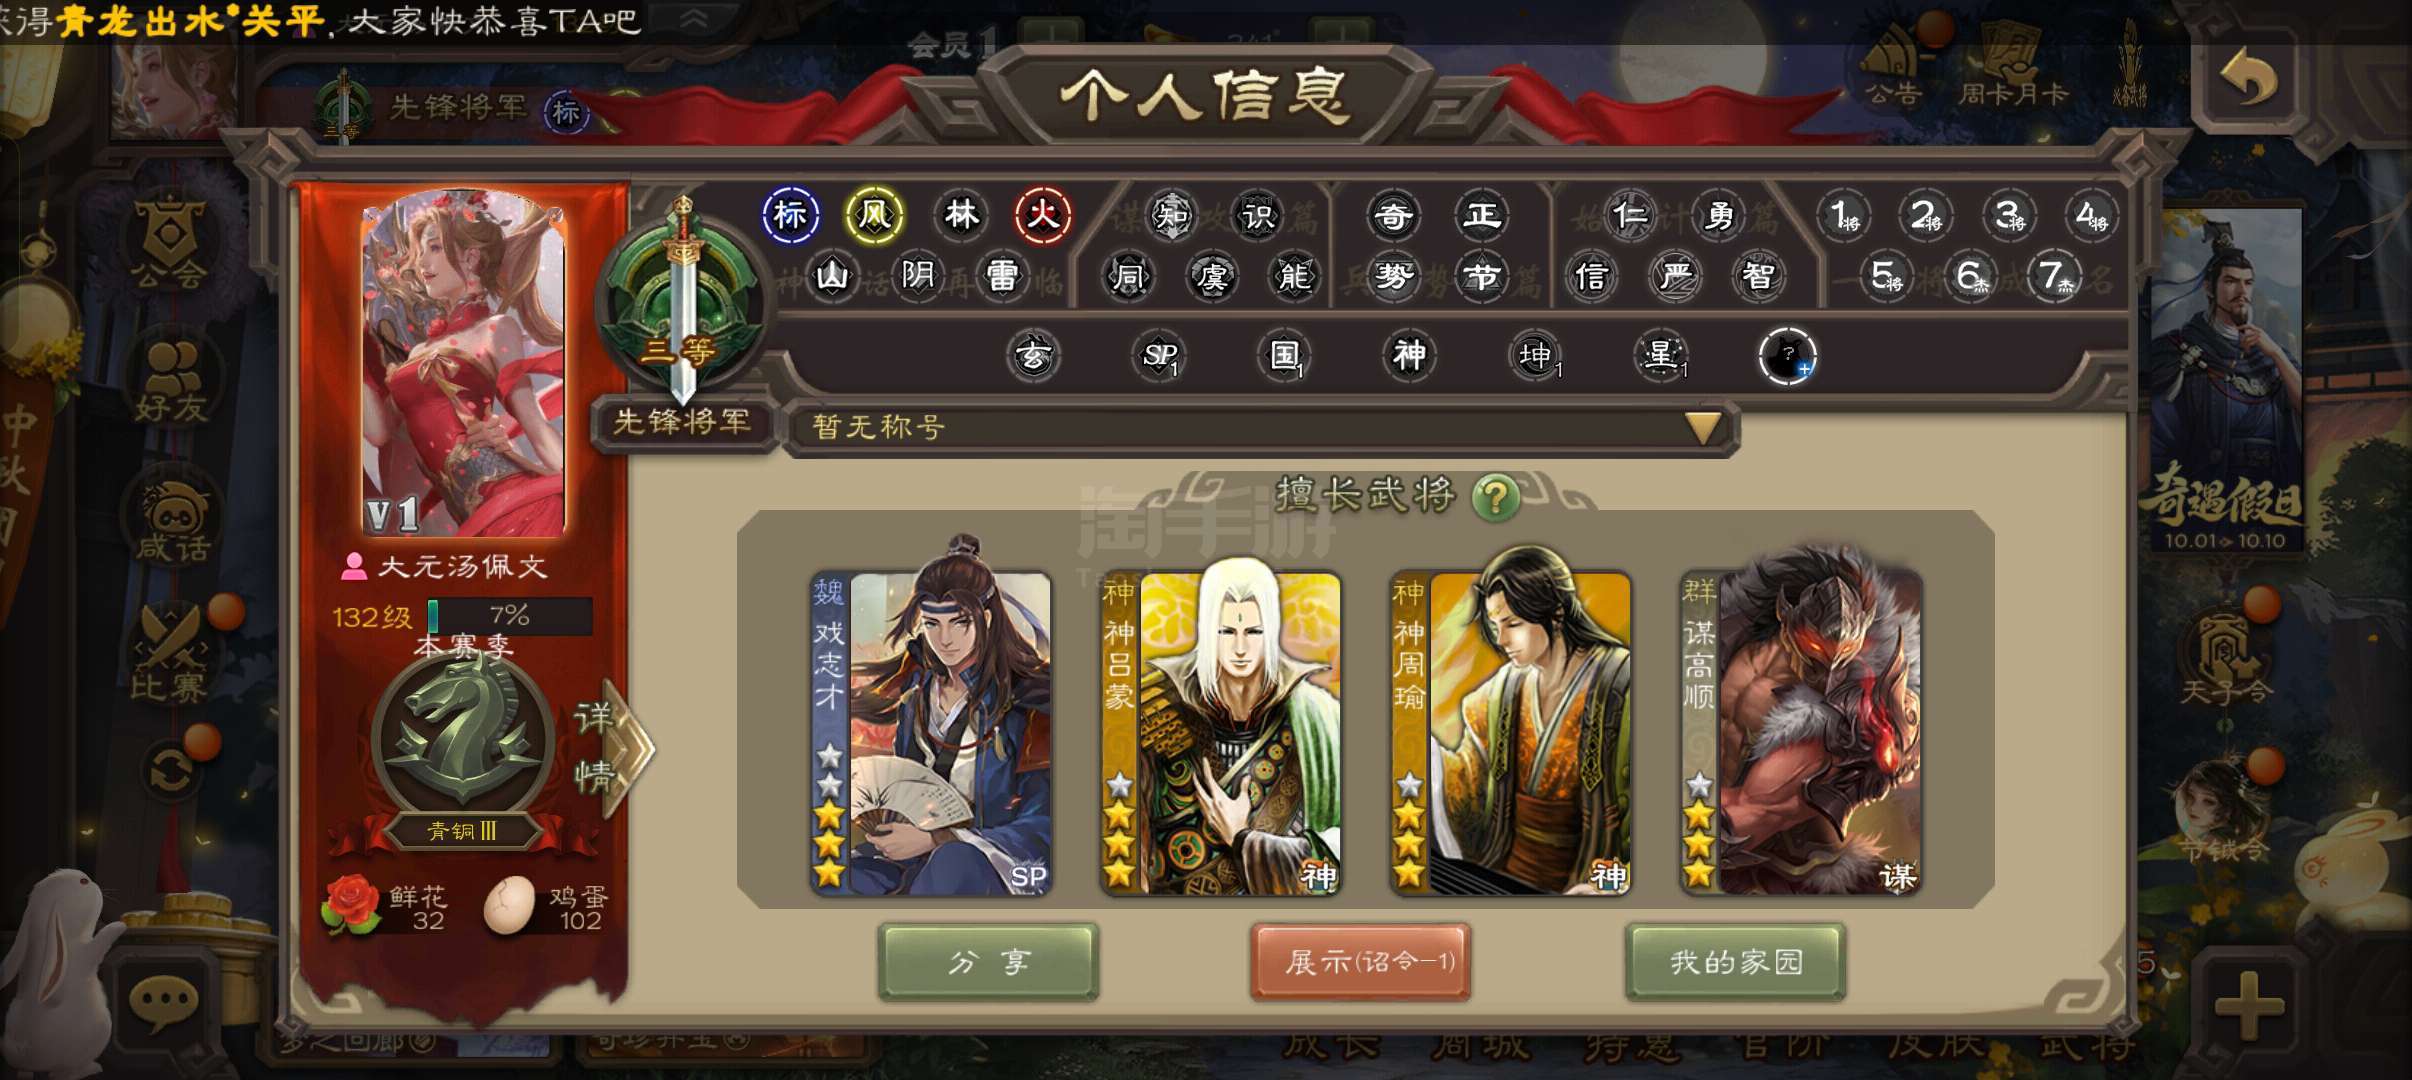Click the 擅长武将 question mark help
The height and width of the screenshot is (1080, 2412).
1496,496
